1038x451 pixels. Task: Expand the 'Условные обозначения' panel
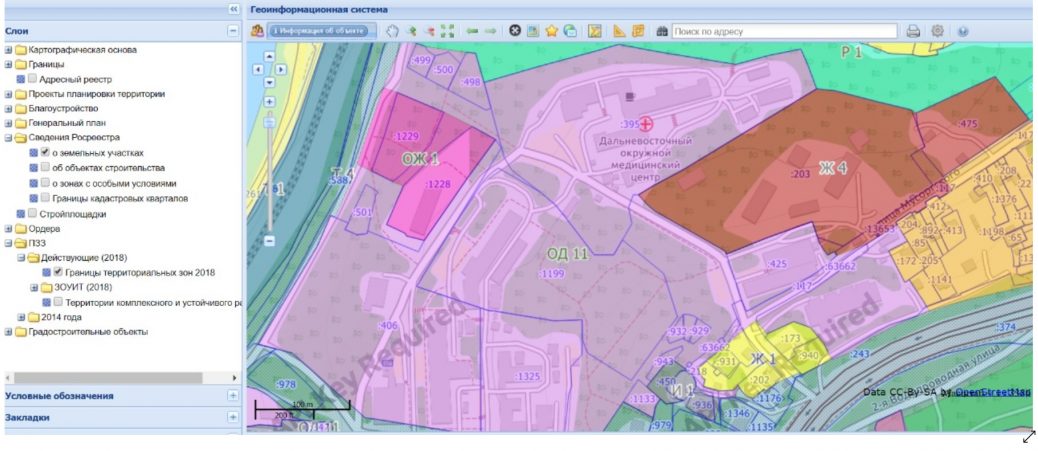click(x=233, y=395)
